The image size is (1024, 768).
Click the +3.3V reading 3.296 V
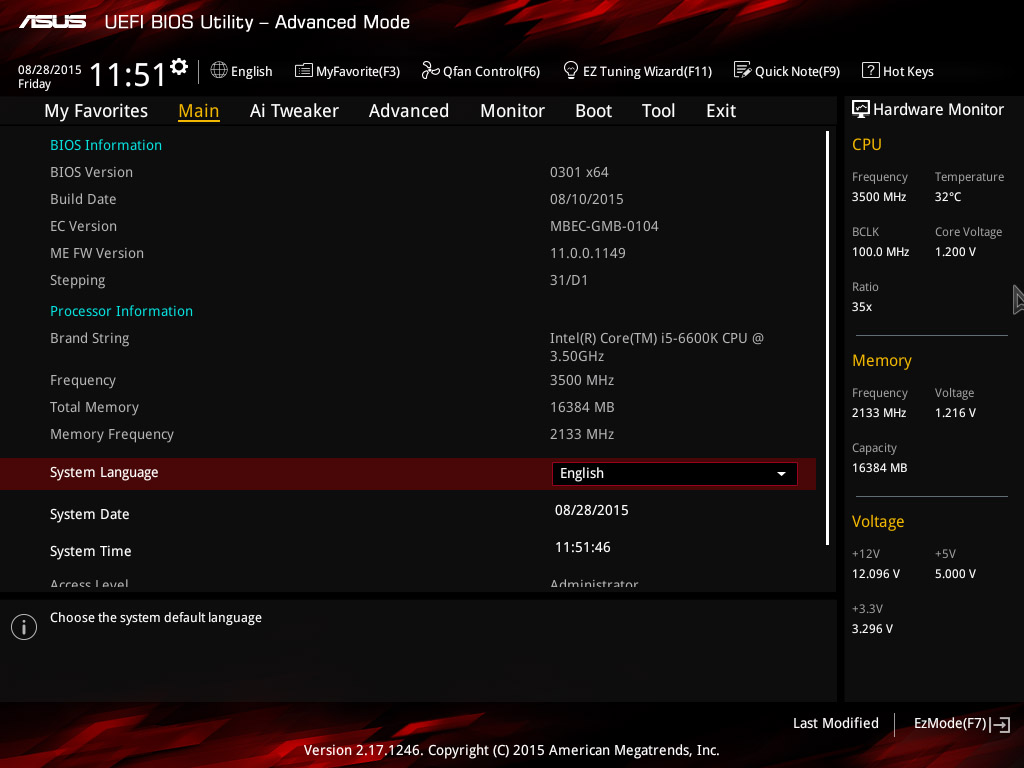[872, 629]
